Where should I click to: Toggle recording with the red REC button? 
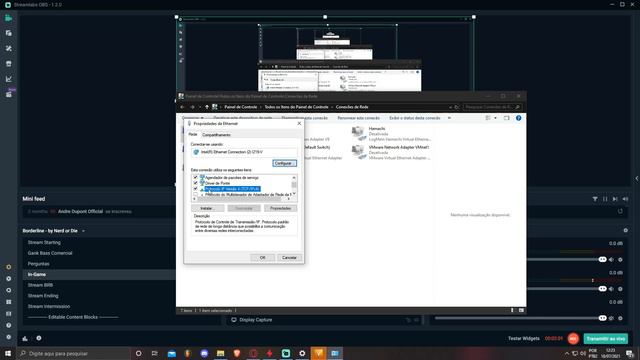[x=573, y=338]
